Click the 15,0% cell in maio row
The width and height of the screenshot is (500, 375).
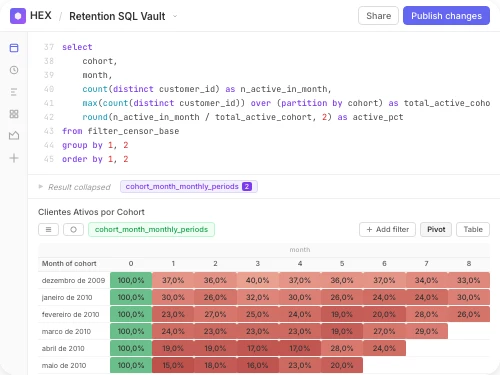point(173,365)
